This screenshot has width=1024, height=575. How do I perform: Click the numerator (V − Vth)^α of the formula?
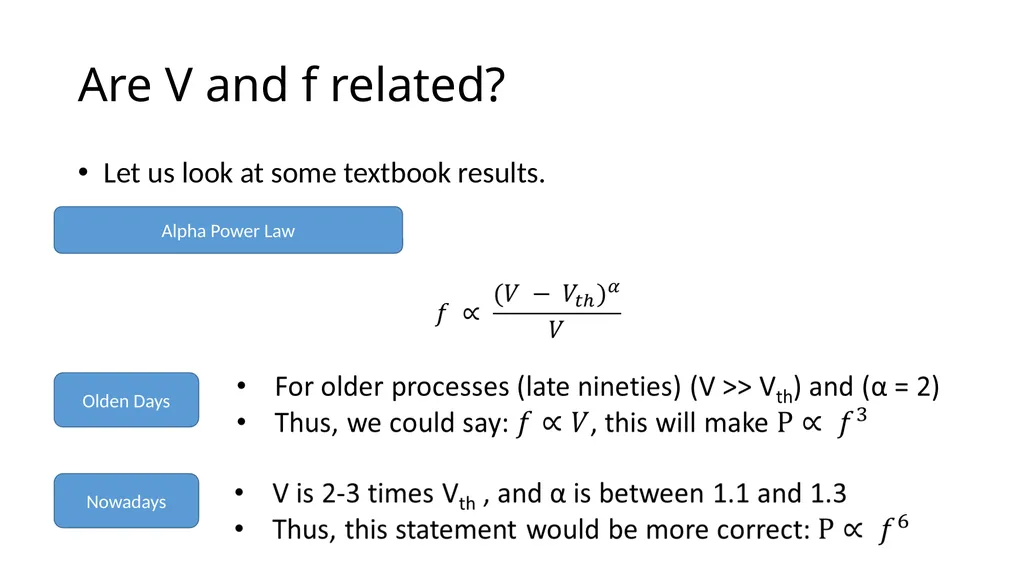(556, 295)
